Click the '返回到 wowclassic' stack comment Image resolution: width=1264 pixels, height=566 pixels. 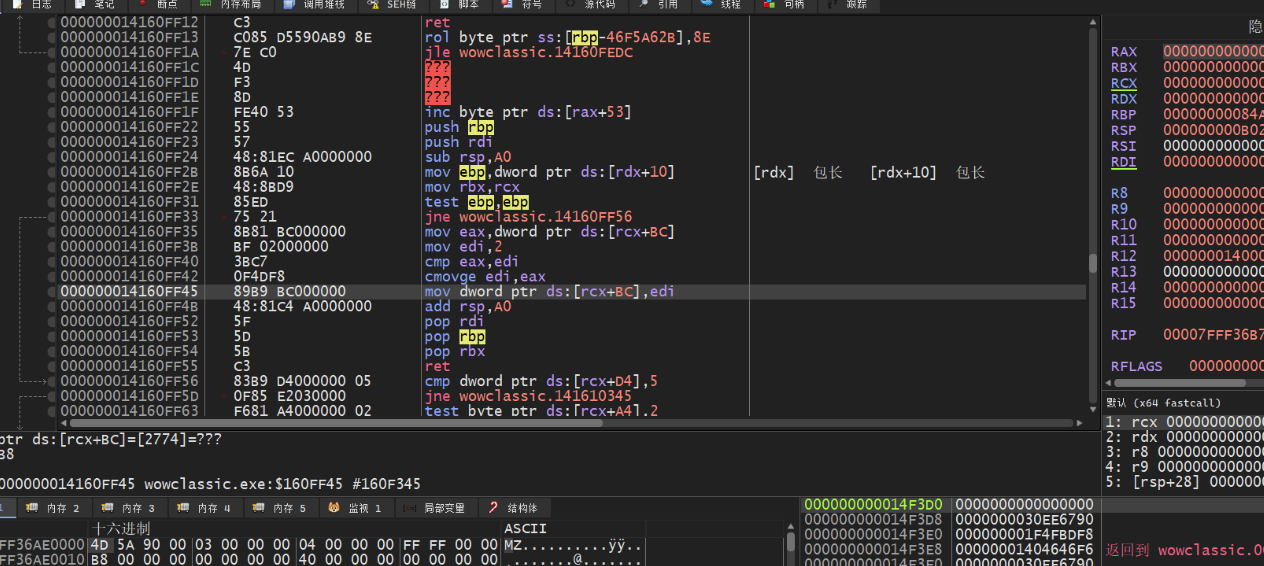[x=1184, y=549]
